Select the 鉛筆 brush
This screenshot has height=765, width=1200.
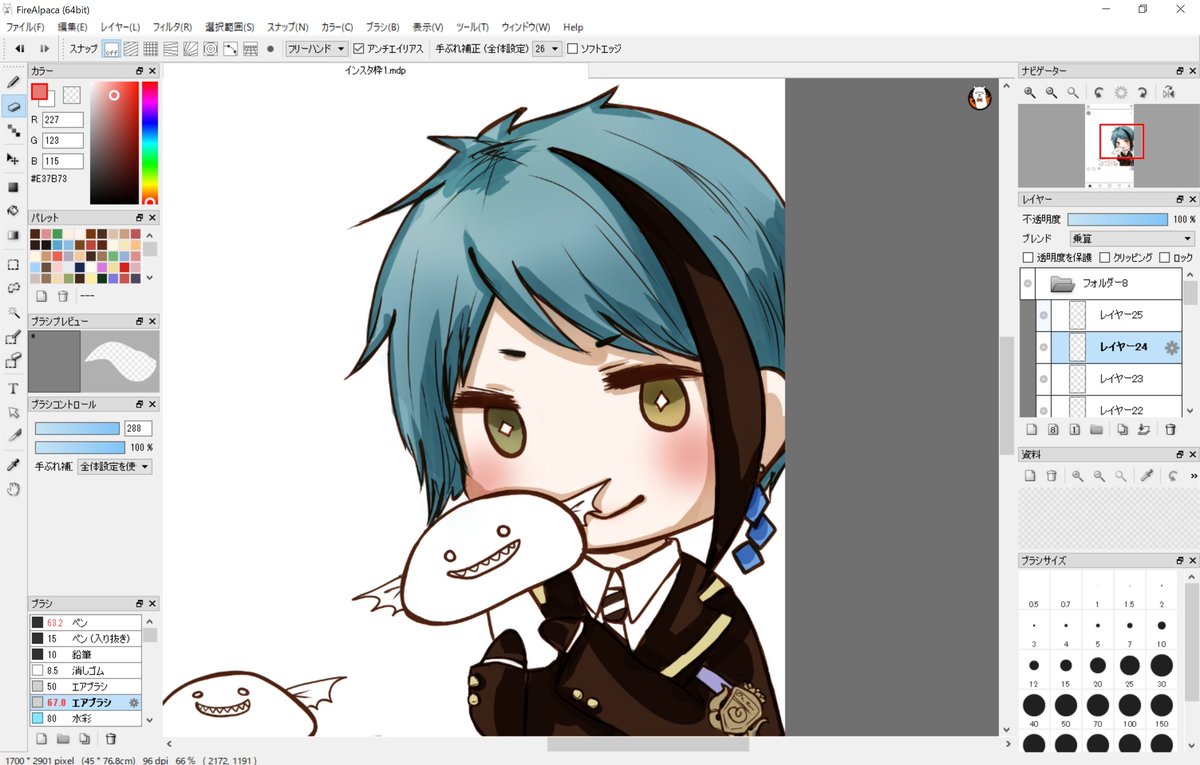pyautogui.click(x=85, y=654)
